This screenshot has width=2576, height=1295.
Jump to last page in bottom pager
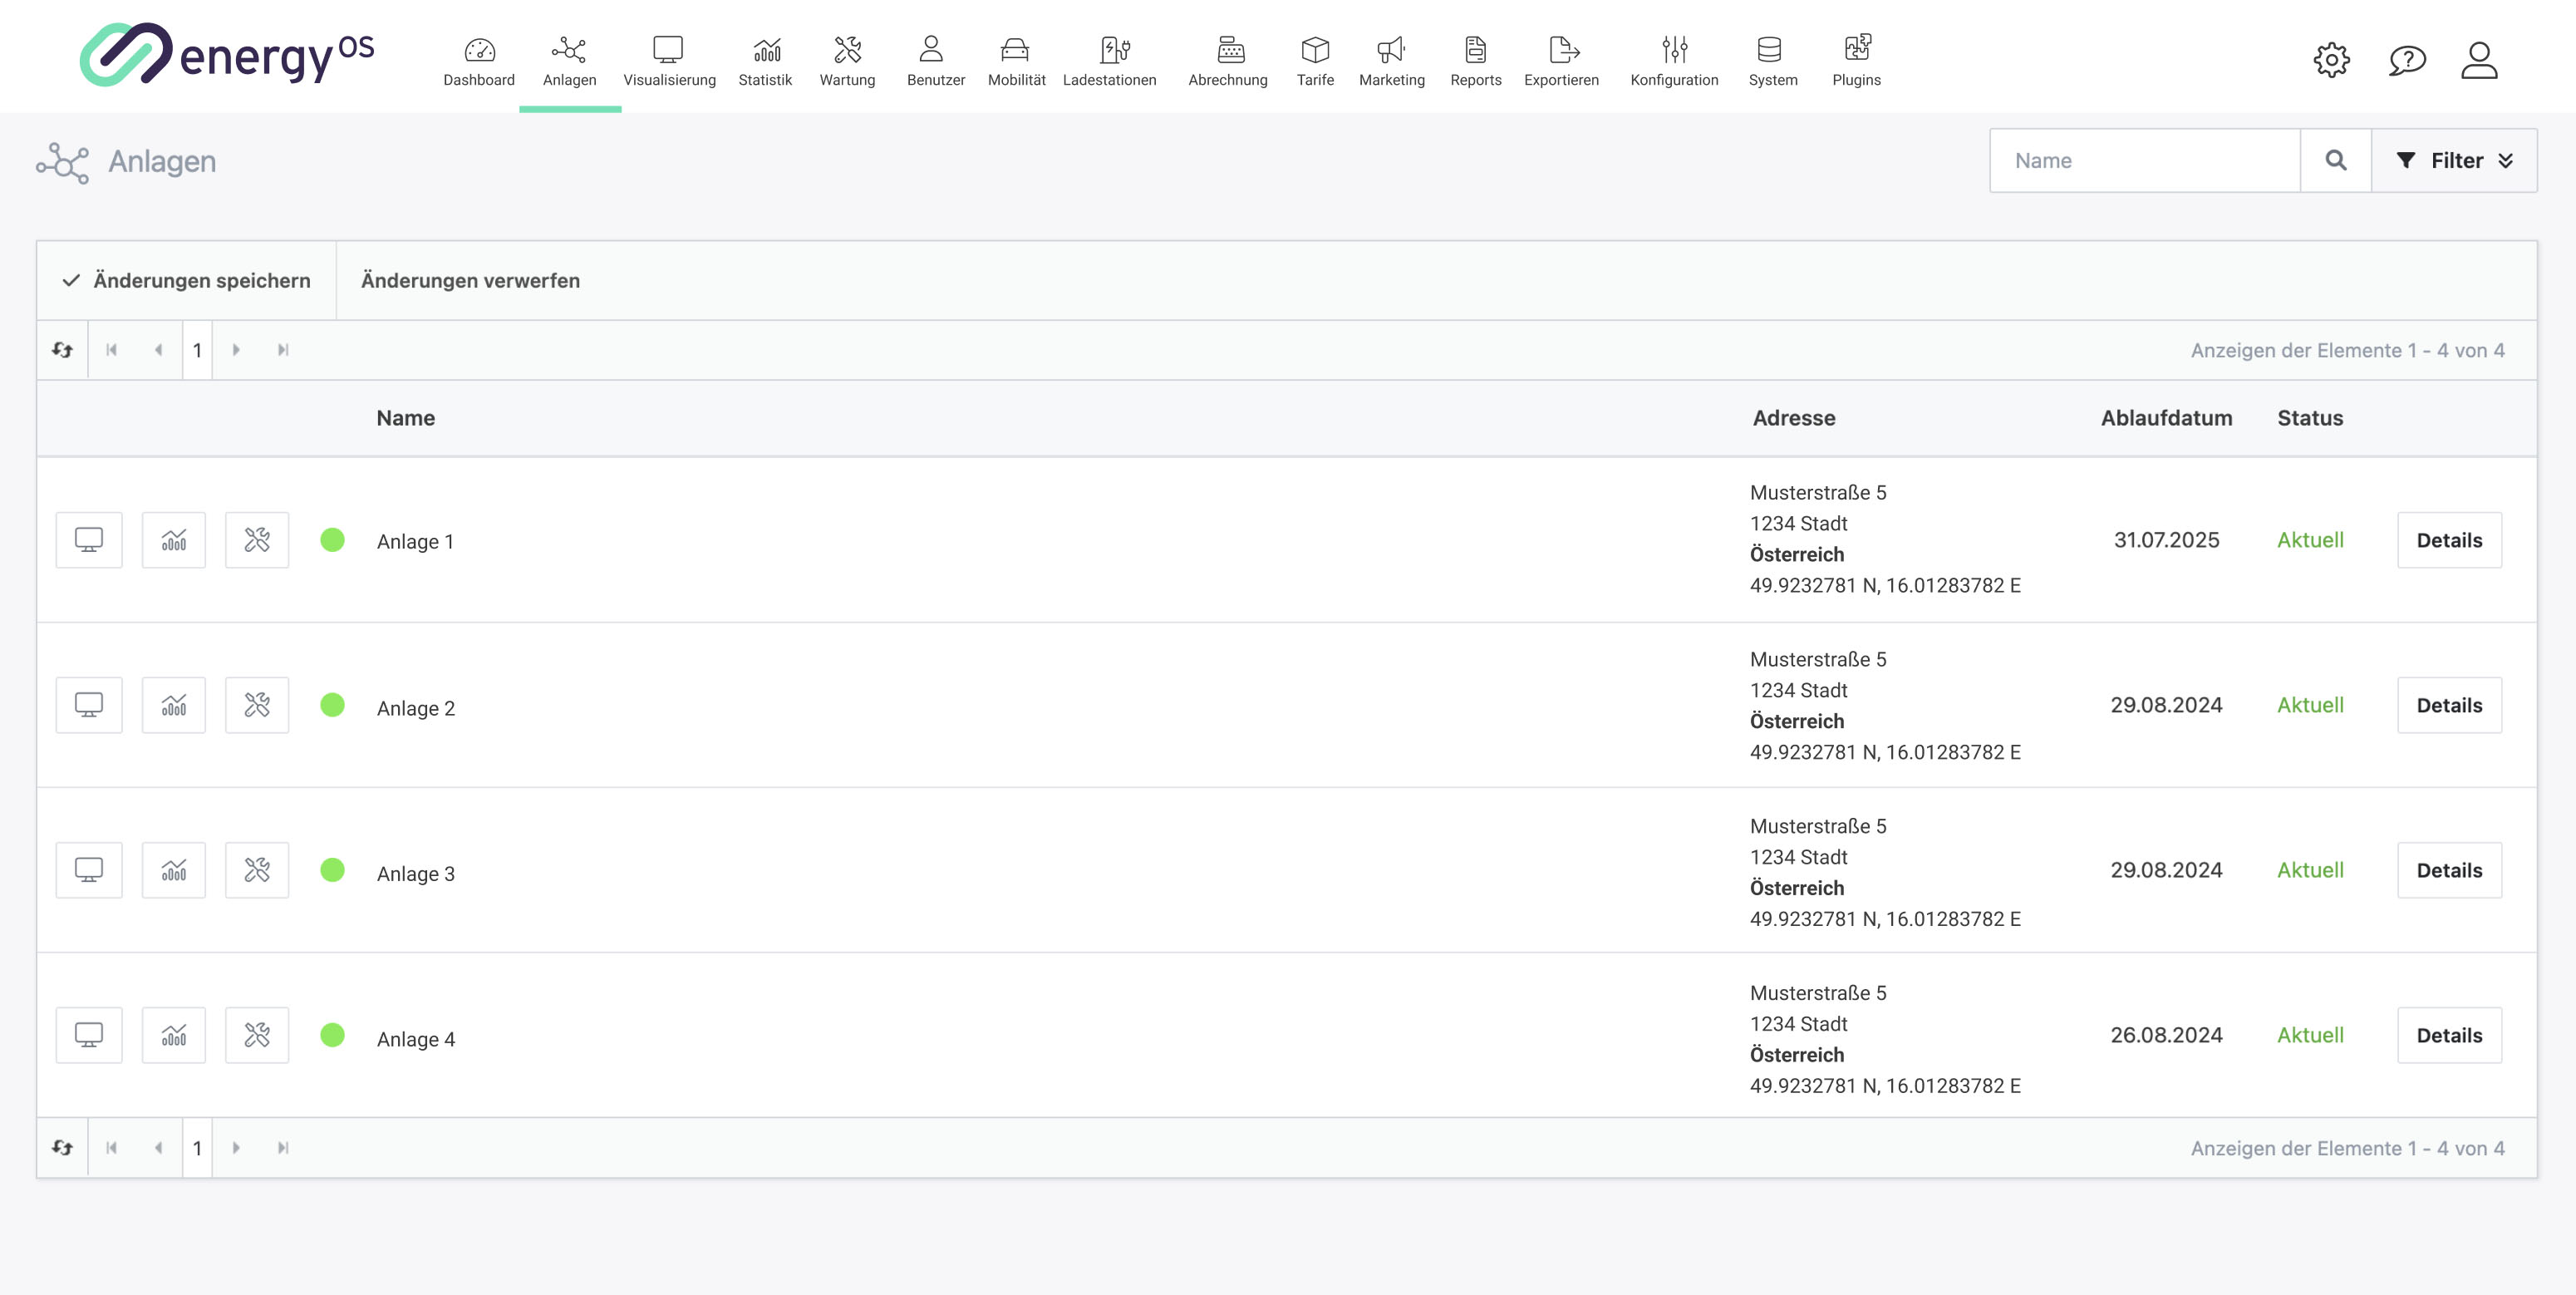click(x=283, y=1148)
